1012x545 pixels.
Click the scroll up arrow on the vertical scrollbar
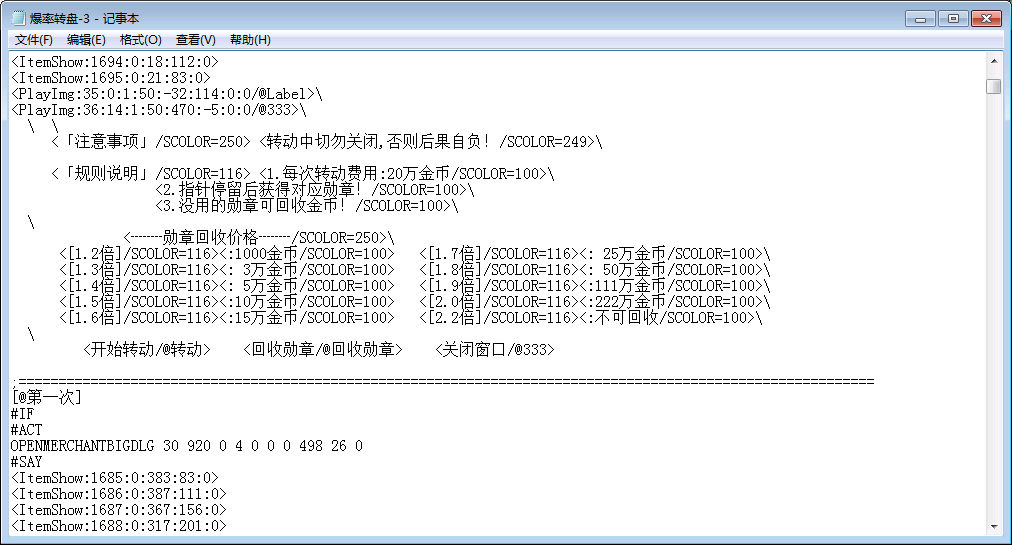tap(993, 60)
